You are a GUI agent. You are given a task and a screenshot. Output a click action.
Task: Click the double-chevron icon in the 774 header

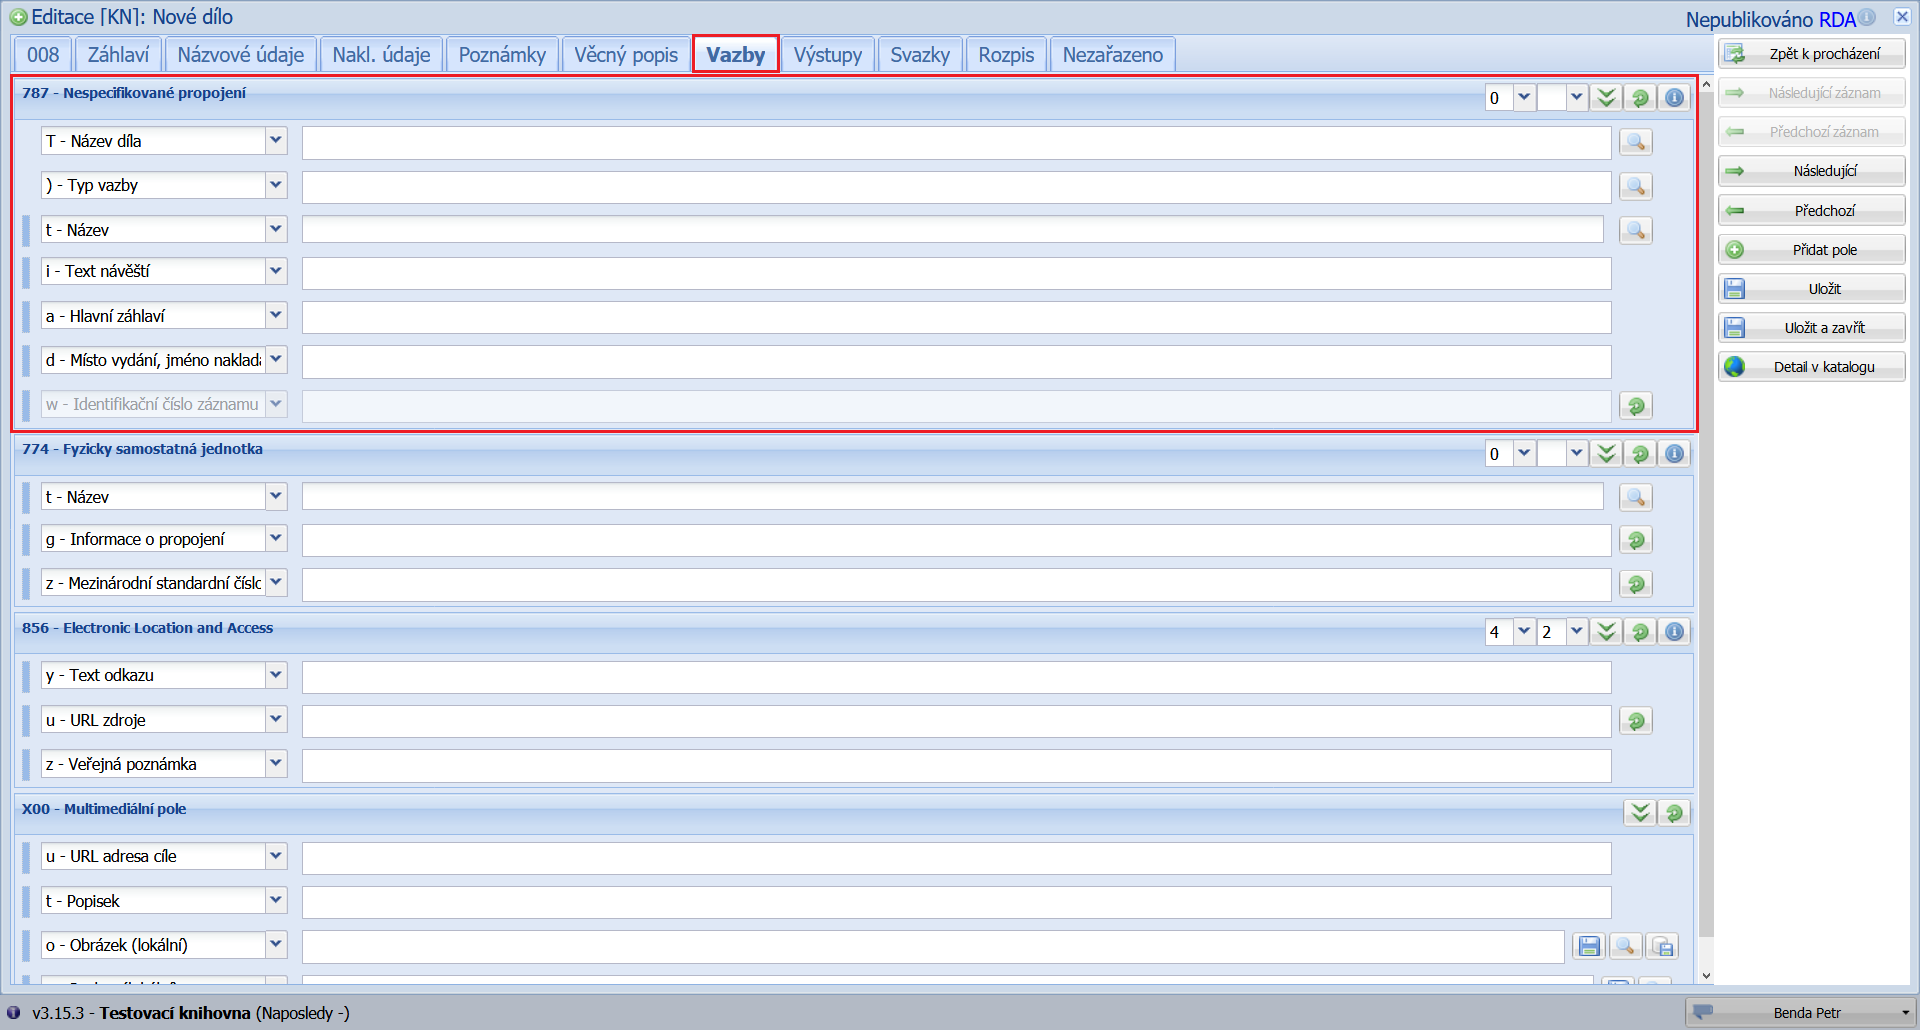[x=1606, y=454]
